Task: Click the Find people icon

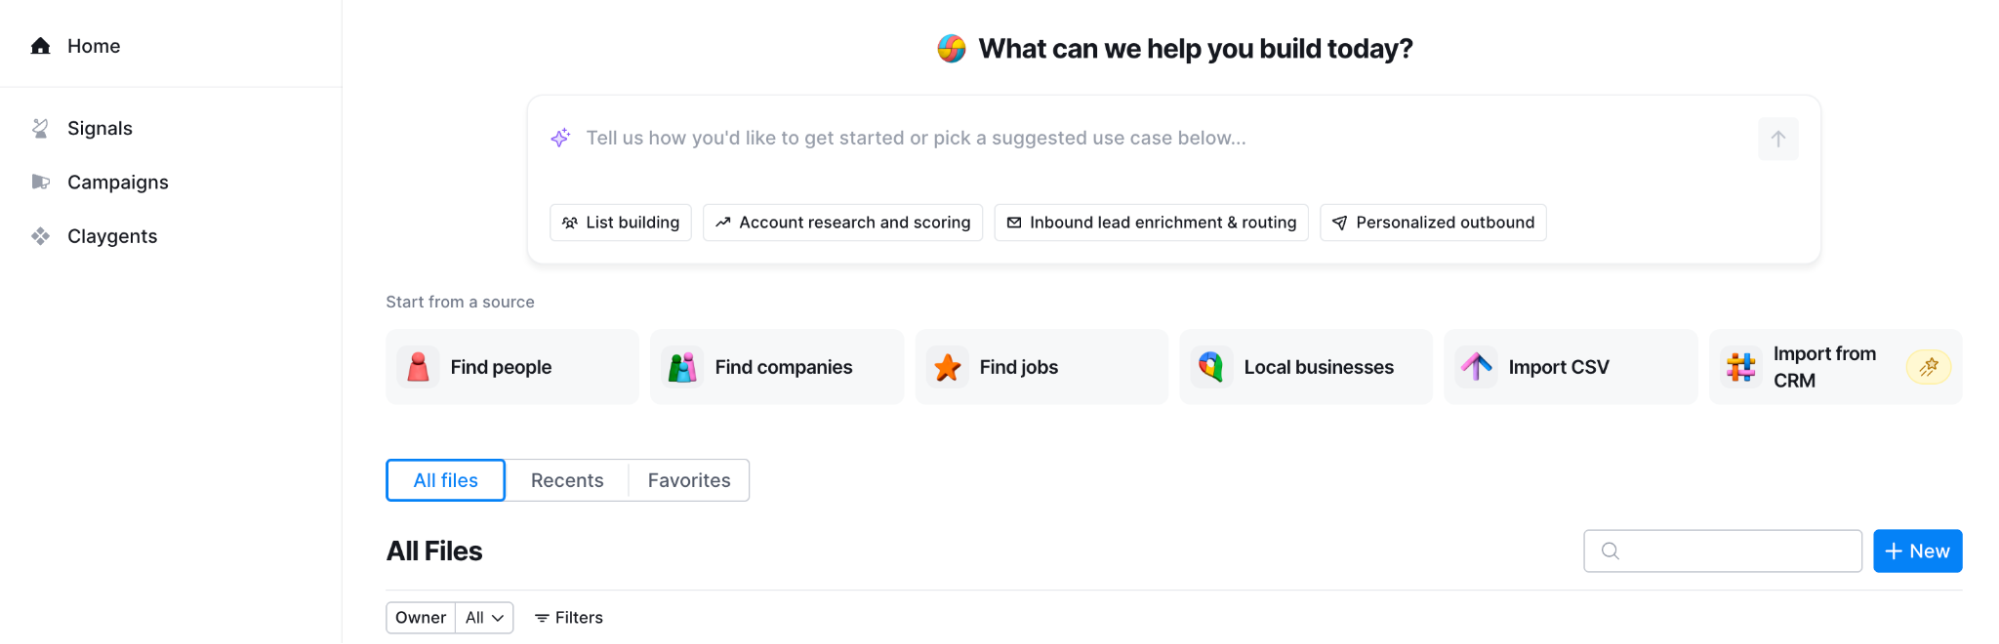Action: [419, 367]
